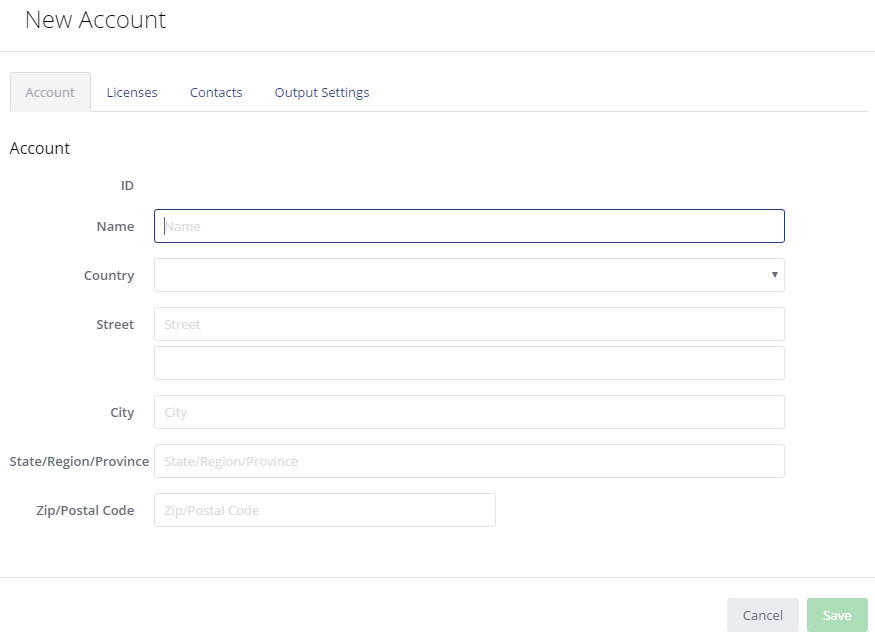The width and height of the screenshot is (875, 639).
Task: Focus the Name input field
Action: click(x=469, y=226)
